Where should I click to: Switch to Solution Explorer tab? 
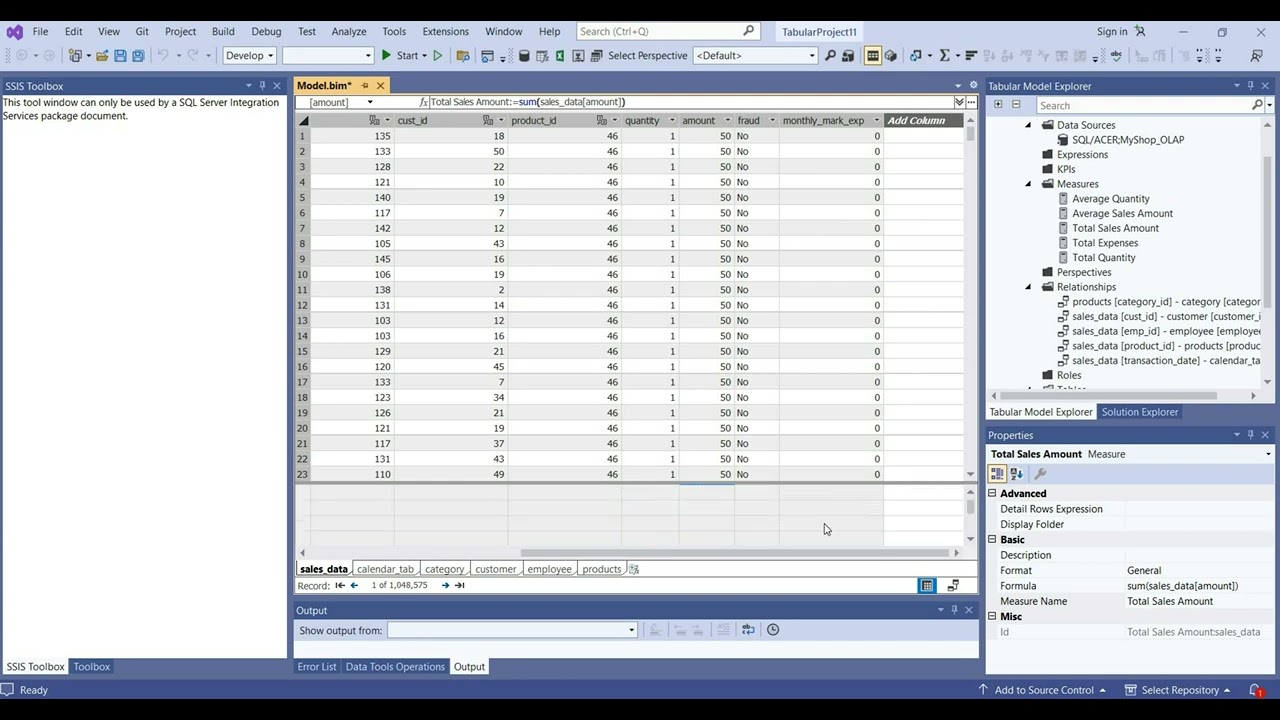click(x=1140, y=412)
